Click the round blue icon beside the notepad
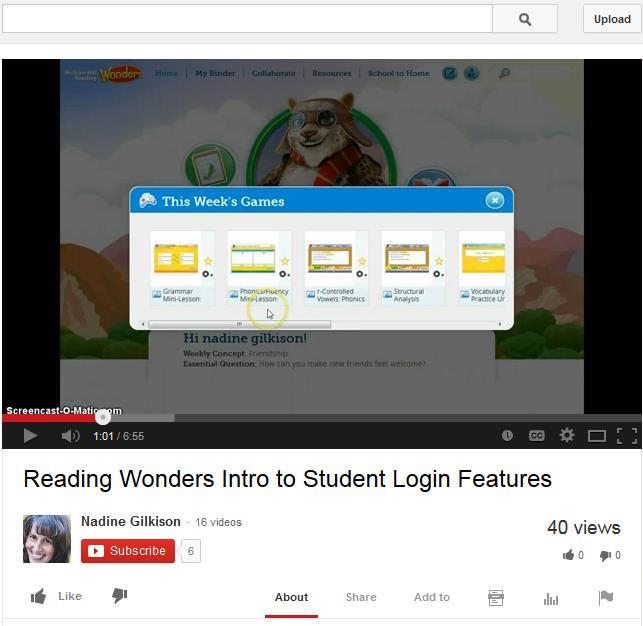Image resolution: width=643 pixels, height=626 pixels. click(472, 73)
